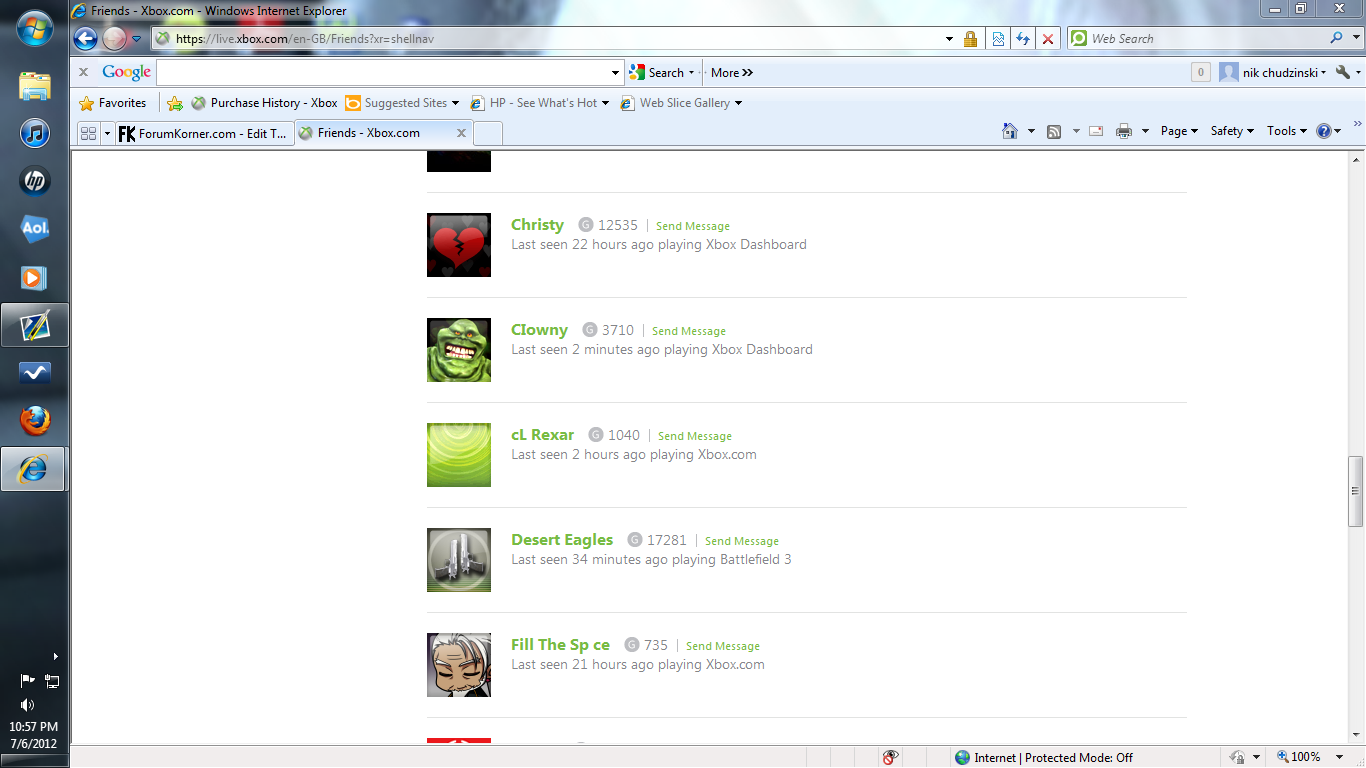This screenshot has width=1366, height=768.
Task: Open the address bar dropdown arrow
Action: [949, 39]
